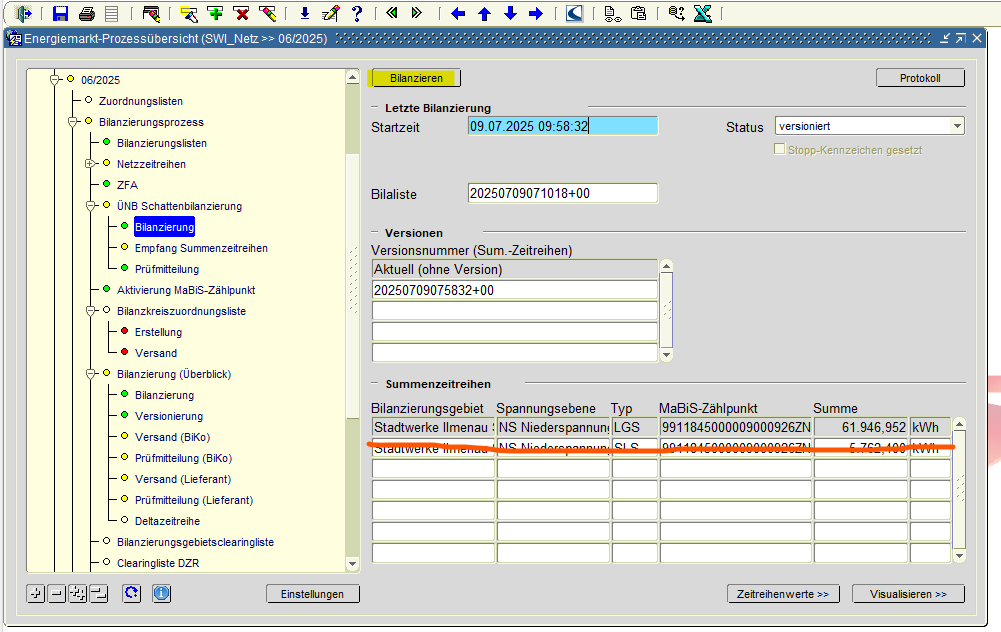Select Aktivierung MaBiS-Zählpunkt tree item
The width and height of the screenshot is (1001, 632).
186,290
